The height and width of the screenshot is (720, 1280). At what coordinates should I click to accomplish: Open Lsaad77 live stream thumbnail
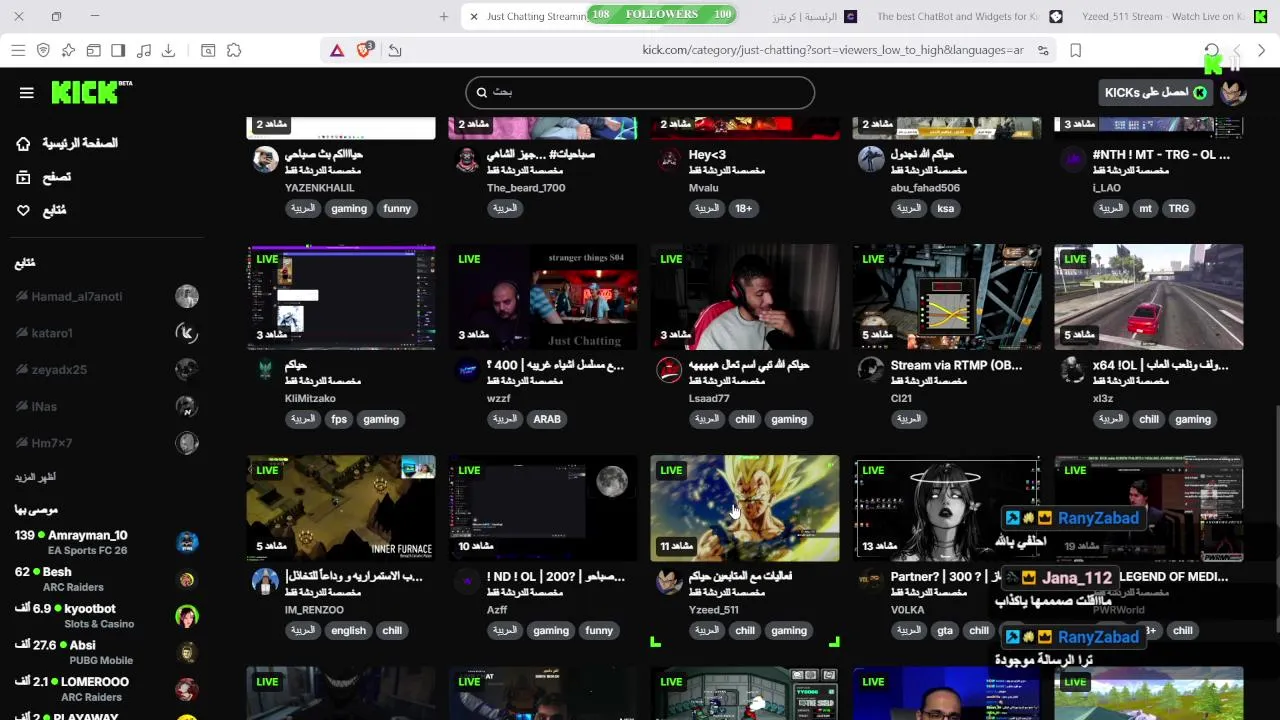click(x=745, y=297)
